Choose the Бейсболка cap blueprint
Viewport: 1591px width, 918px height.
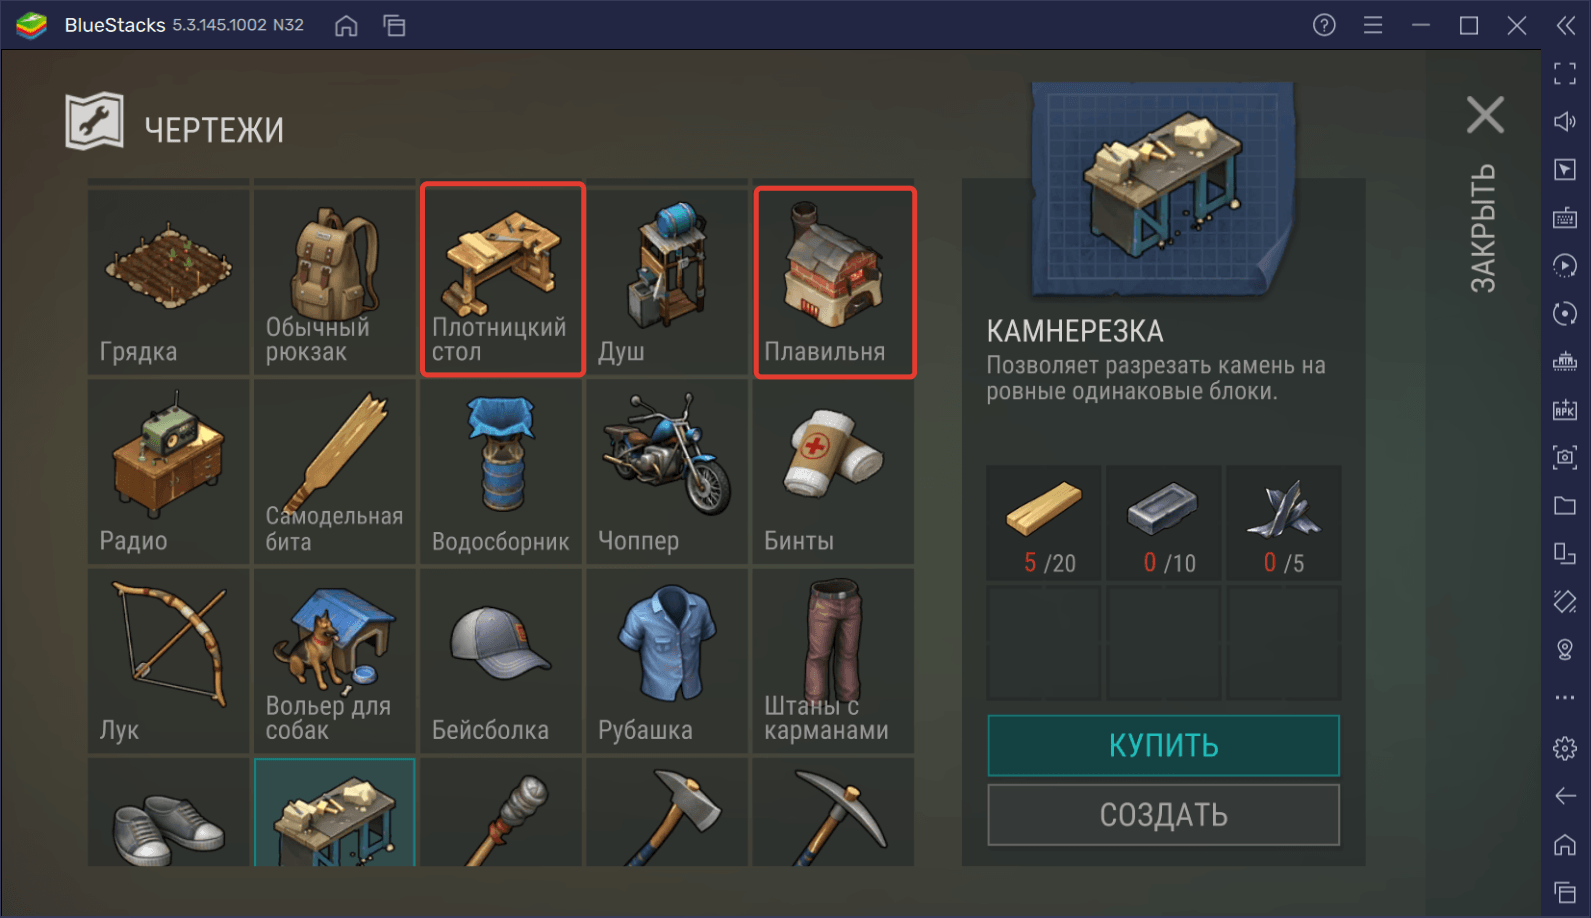pyautogui.click(x=501, y=661)
